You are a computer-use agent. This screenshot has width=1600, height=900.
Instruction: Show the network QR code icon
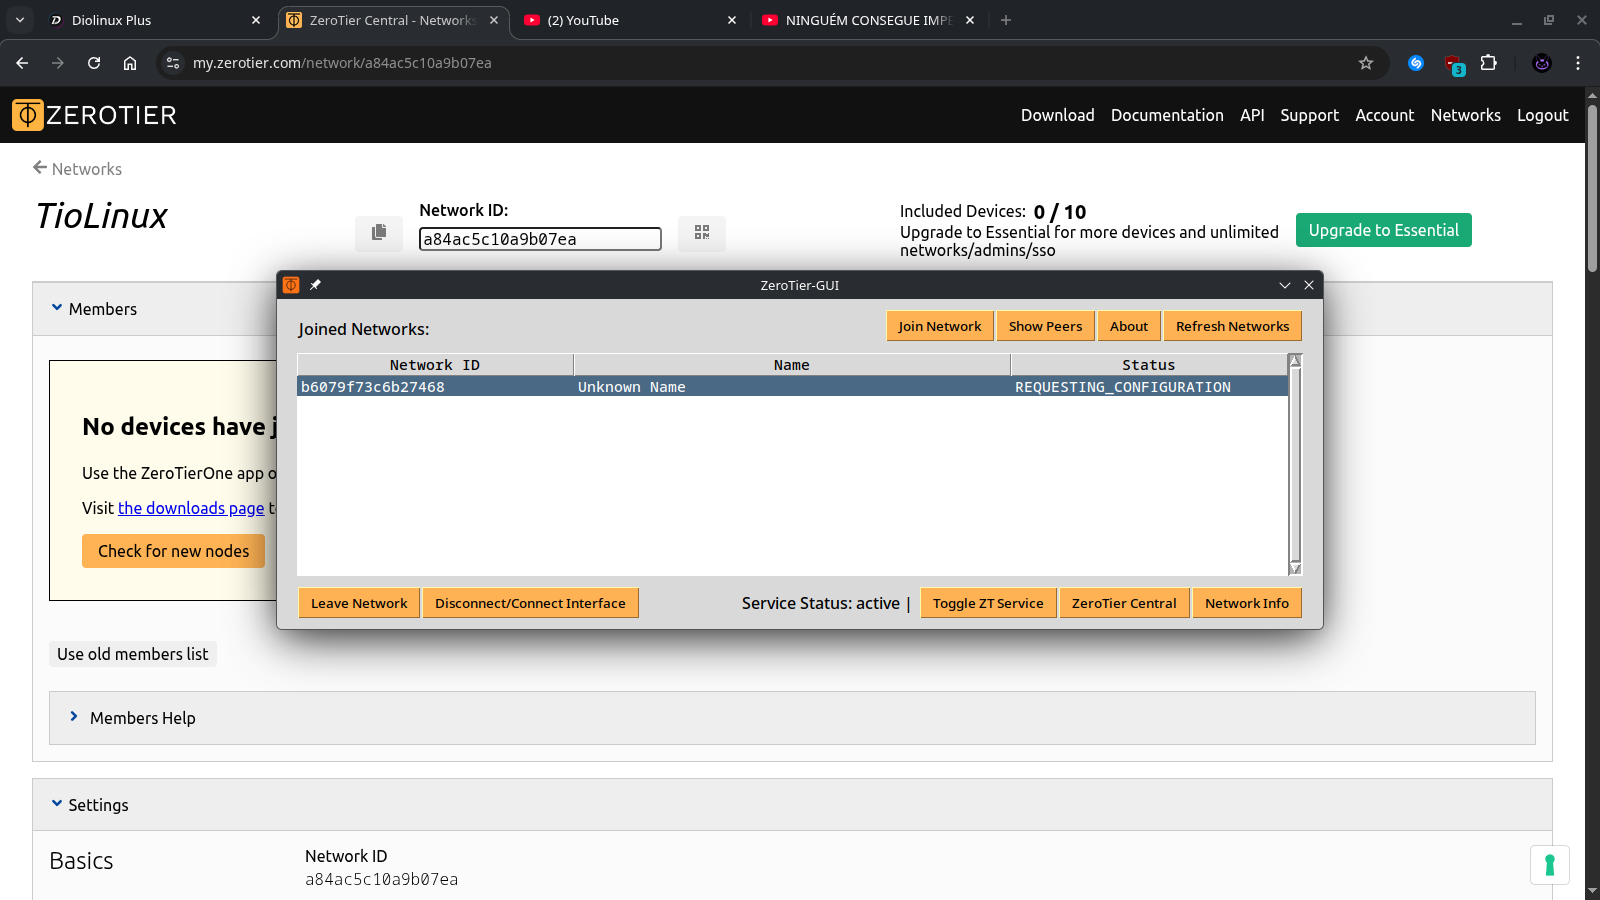702,233
